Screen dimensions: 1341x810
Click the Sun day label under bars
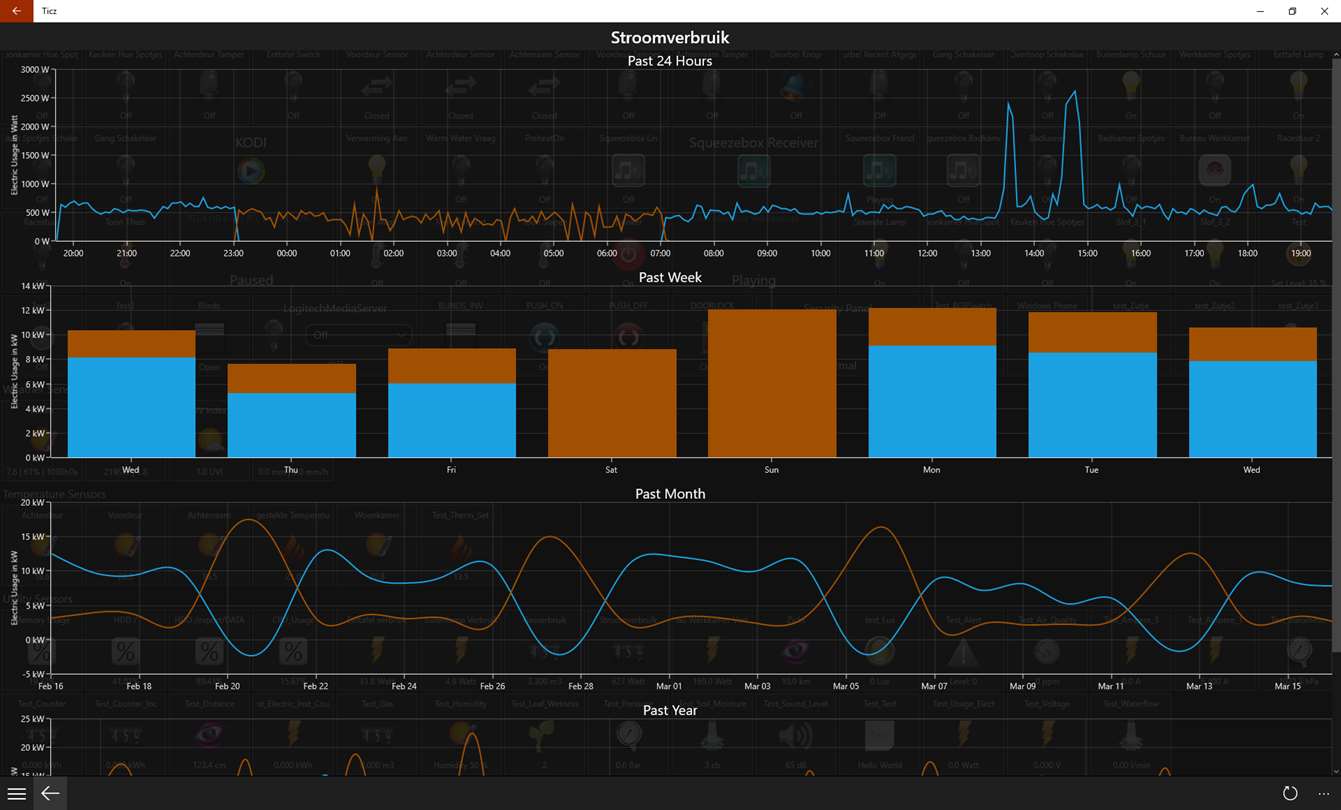[x=772, y=469]
